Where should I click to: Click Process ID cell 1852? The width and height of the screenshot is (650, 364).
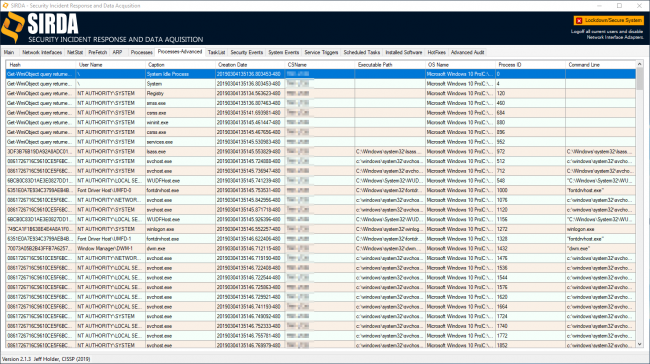point(530,345)
